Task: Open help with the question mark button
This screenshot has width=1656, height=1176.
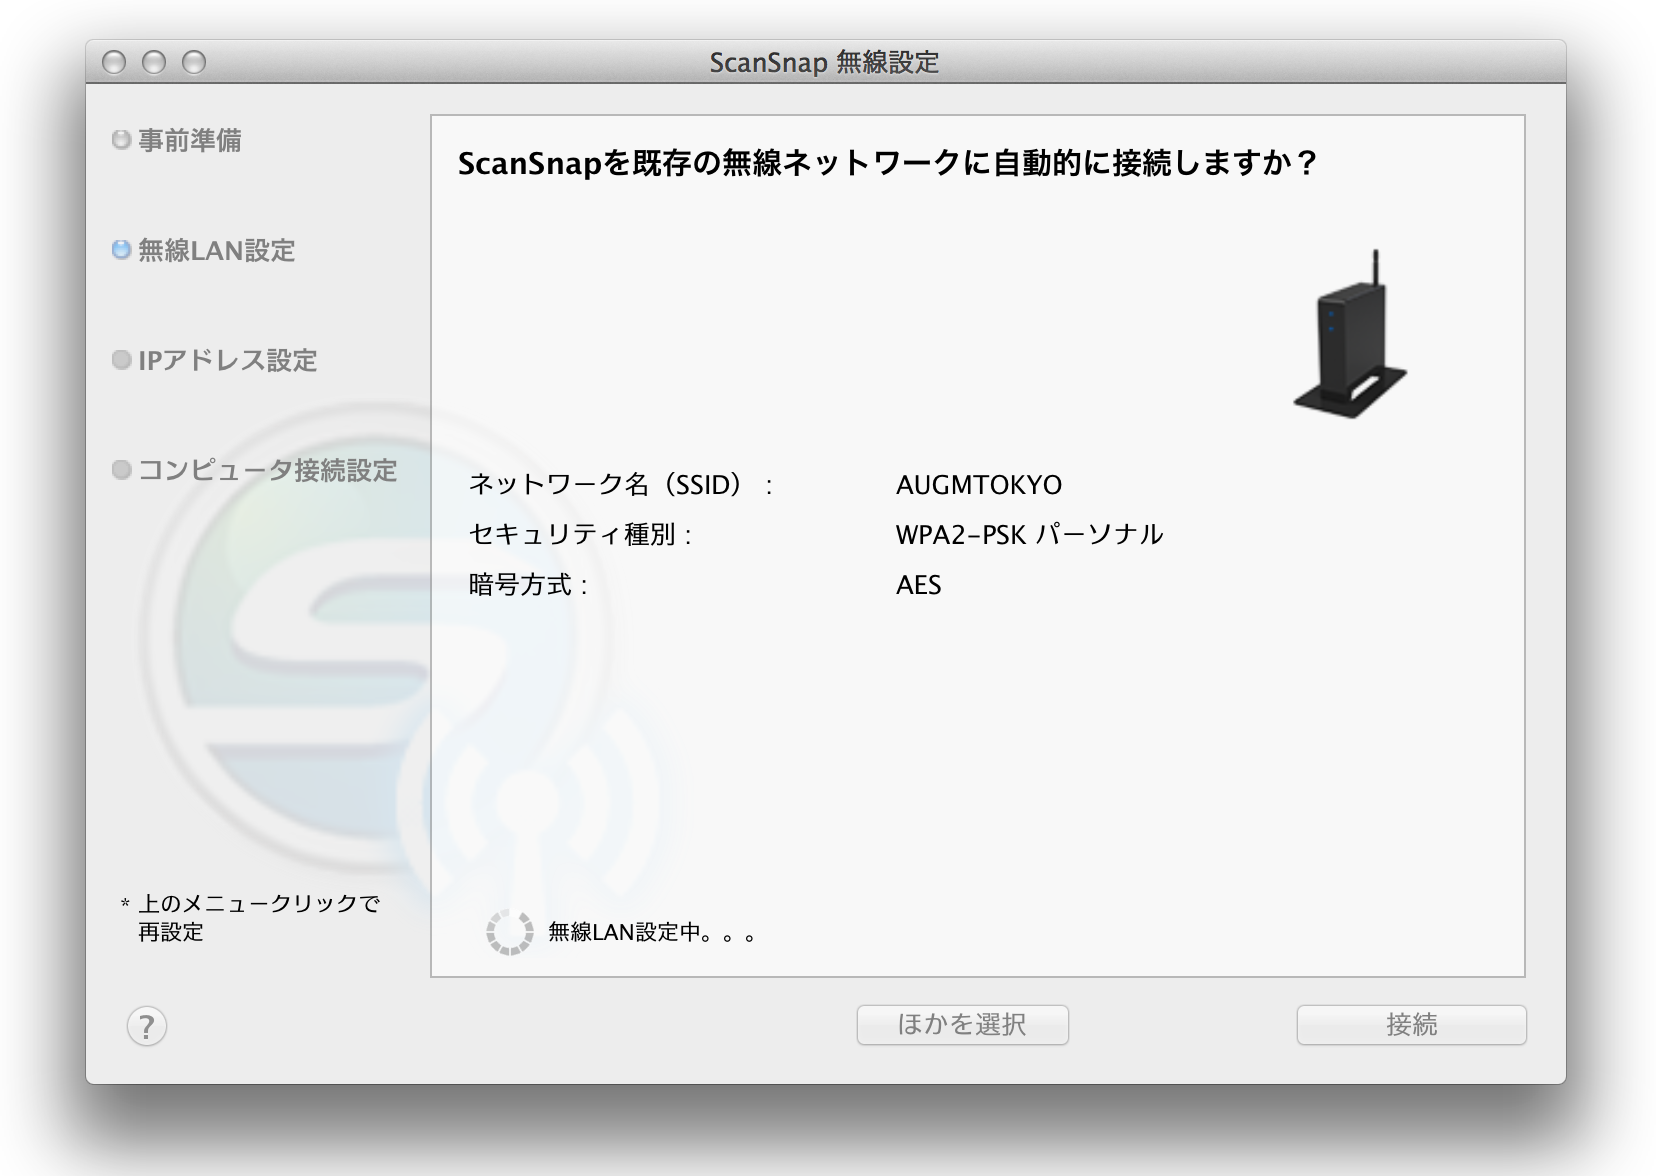Action: pyautogui.click(x=147, y=1026)
